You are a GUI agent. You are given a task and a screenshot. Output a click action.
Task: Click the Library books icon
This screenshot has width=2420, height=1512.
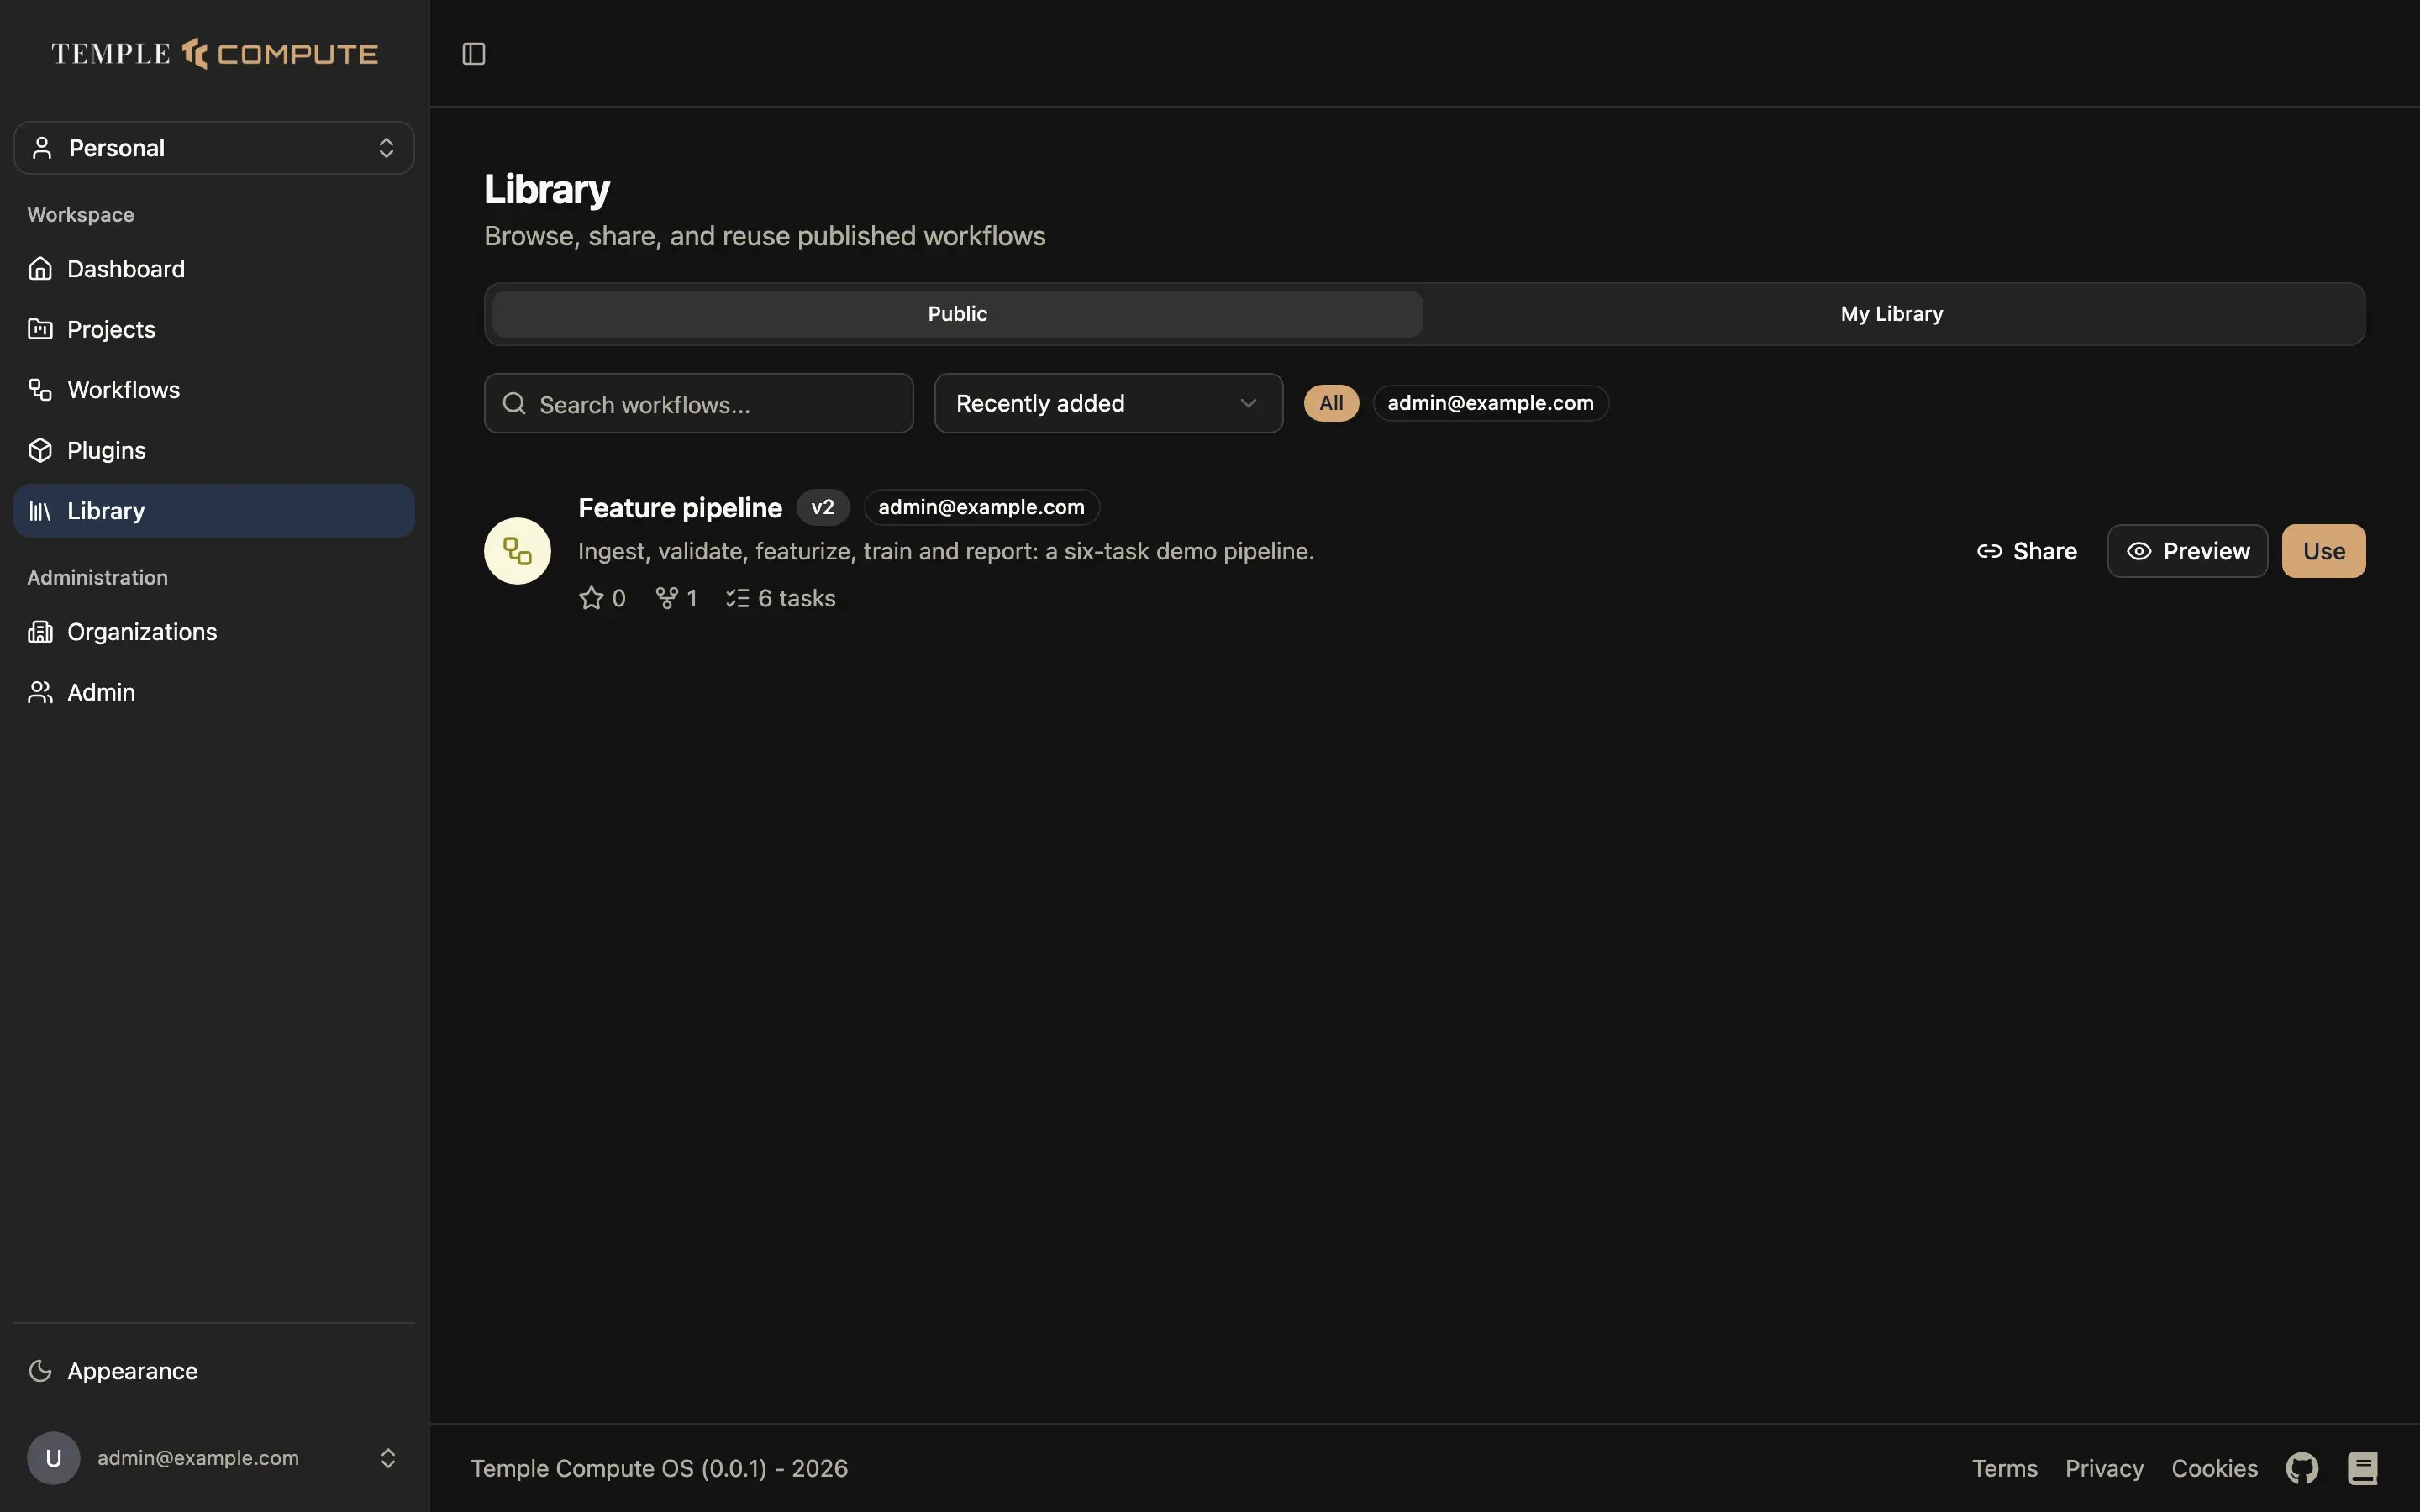coord(40,511)
